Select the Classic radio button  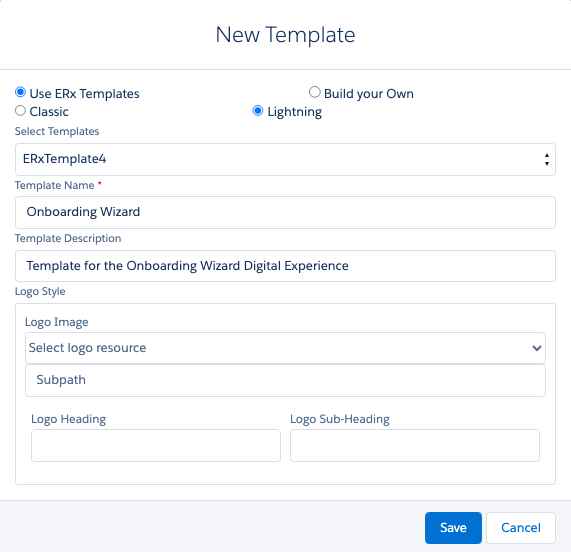[x=20, y=110]
